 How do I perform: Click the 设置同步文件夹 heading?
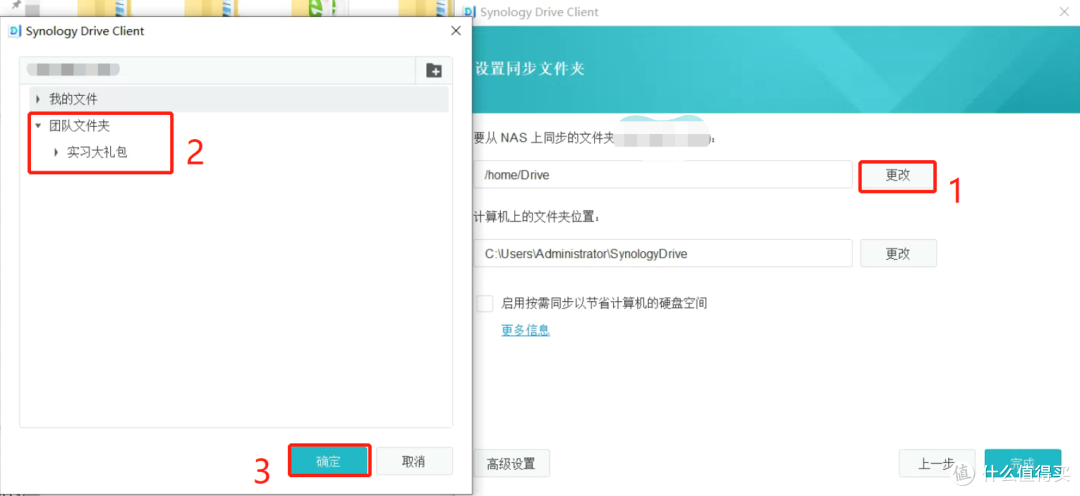pos(530,69)
